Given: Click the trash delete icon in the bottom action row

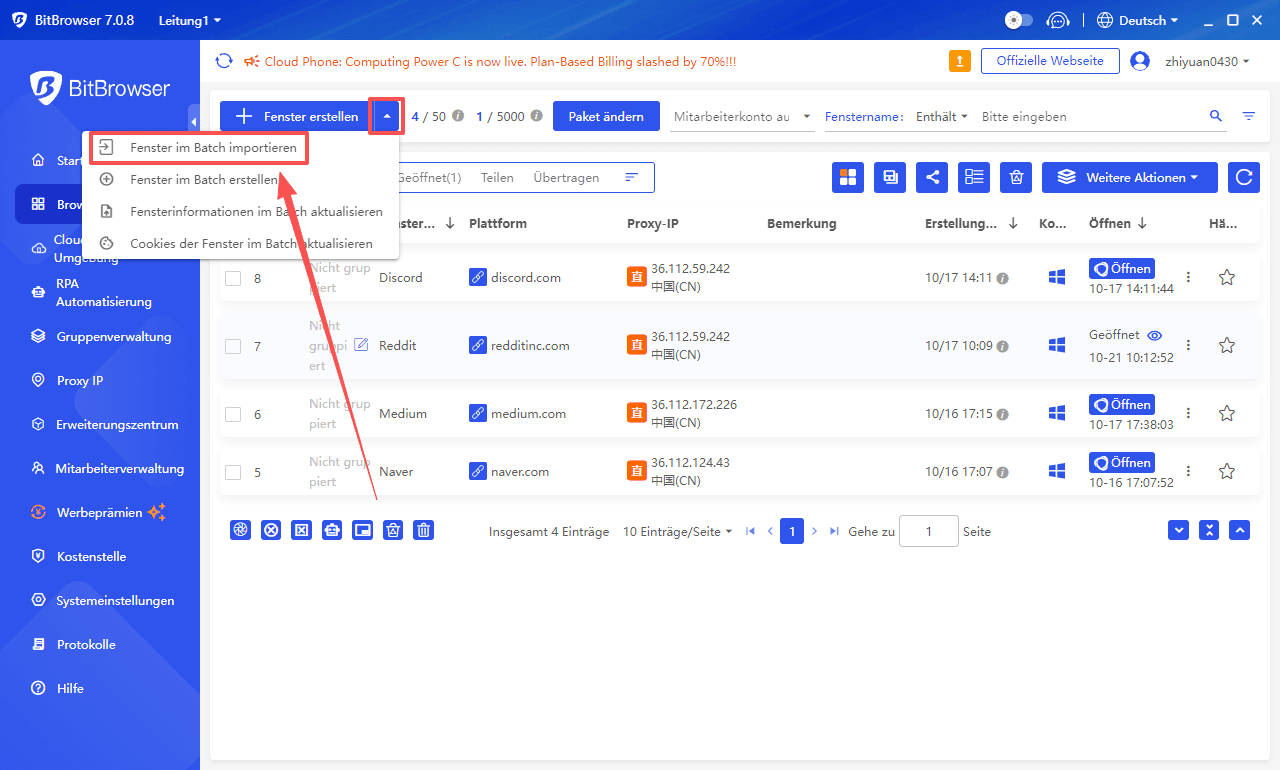Looking at the screenshot, I should (x=423, y=530).
